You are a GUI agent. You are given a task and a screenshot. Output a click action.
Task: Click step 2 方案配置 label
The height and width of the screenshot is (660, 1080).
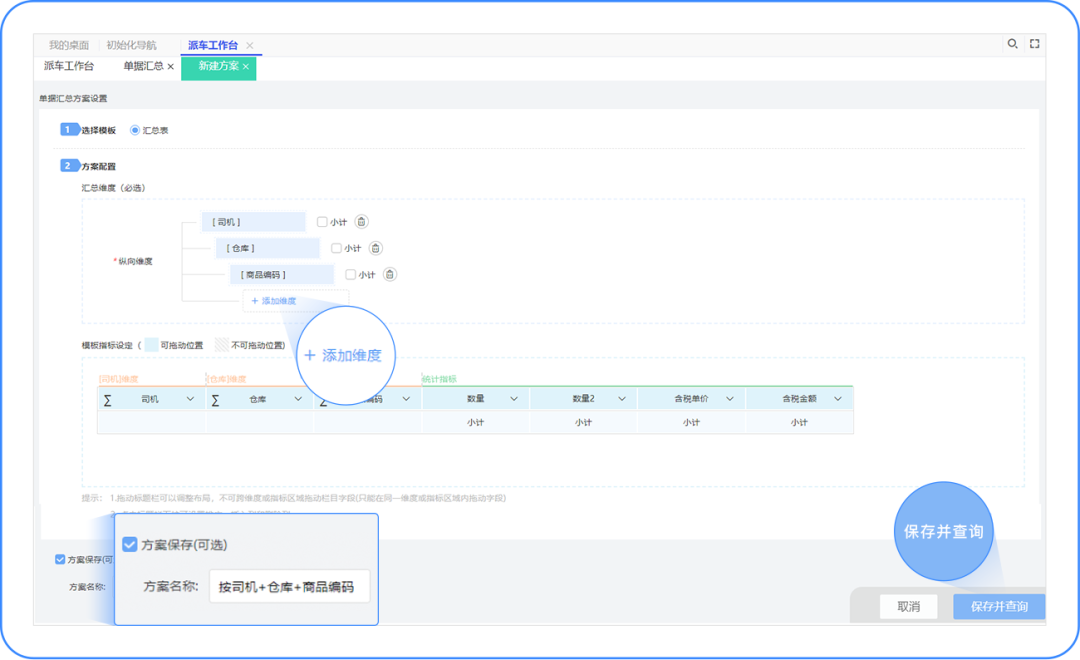[98, 167]
